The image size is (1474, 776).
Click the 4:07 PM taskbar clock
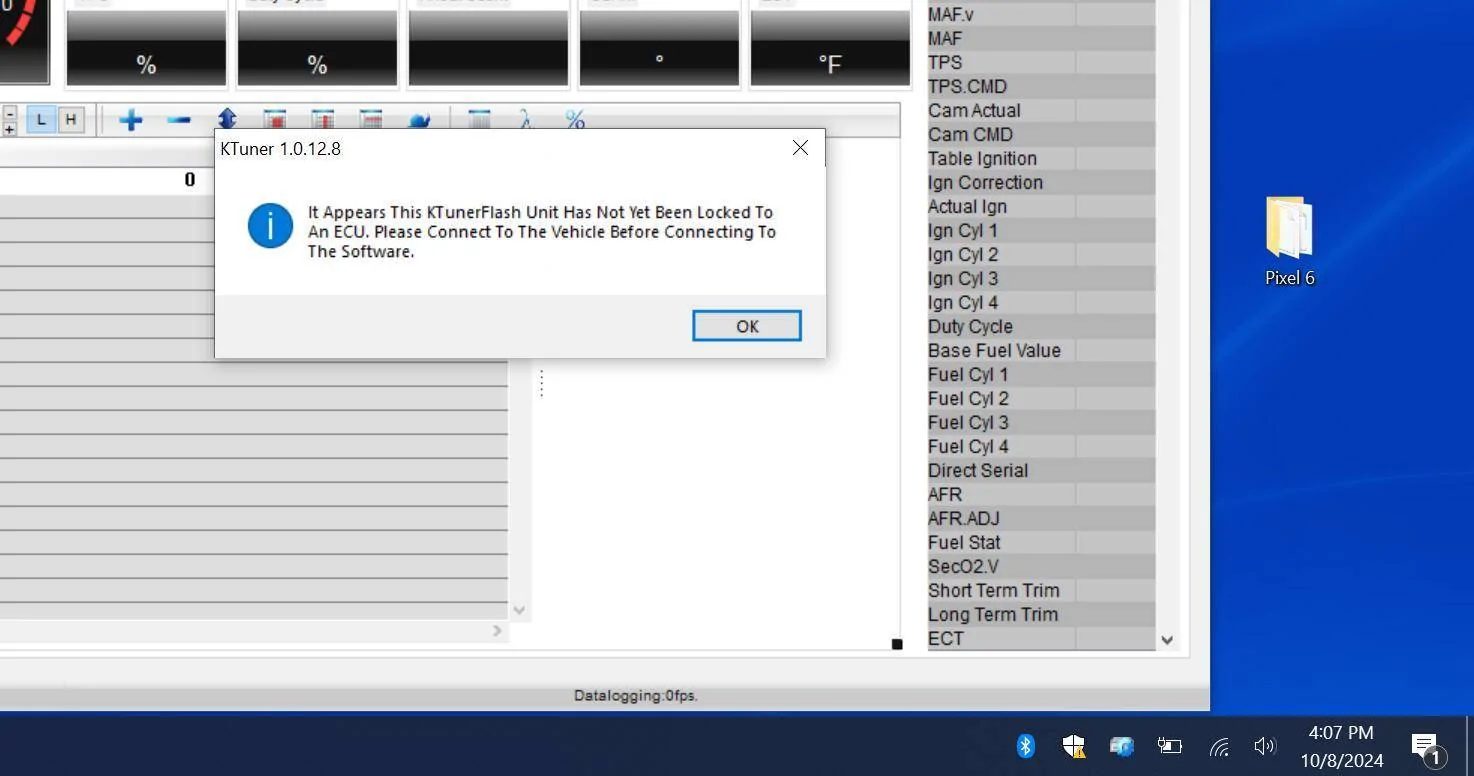tap(1341, 746)
